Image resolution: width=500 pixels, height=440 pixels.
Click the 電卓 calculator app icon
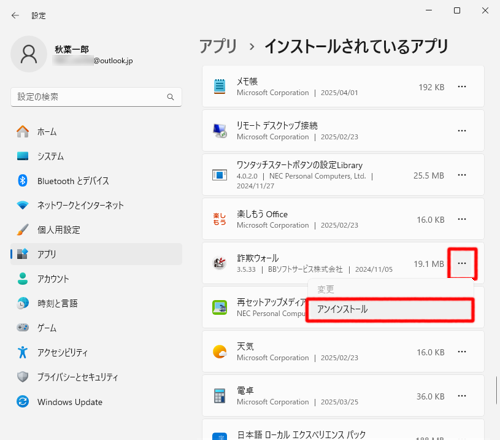(219, 396)
